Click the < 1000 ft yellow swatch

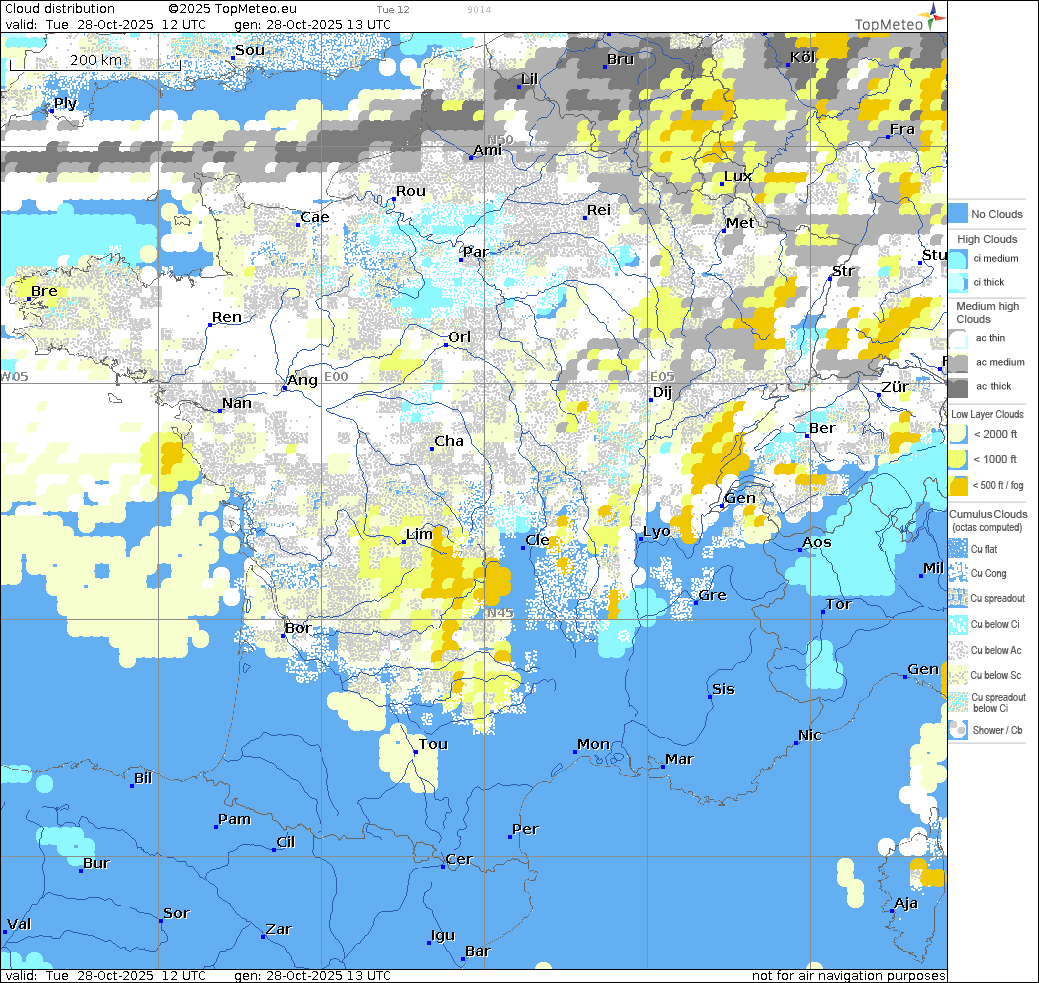[x=957, y=460]
